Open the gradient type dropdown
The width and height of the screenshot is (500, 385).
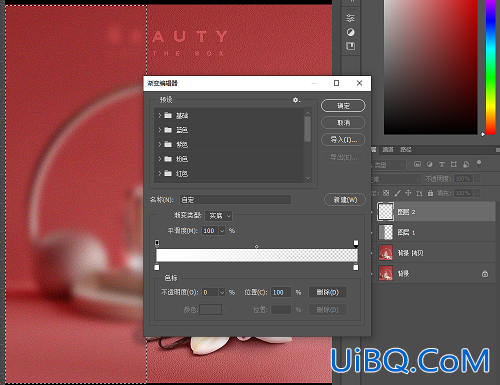(219, 216)
